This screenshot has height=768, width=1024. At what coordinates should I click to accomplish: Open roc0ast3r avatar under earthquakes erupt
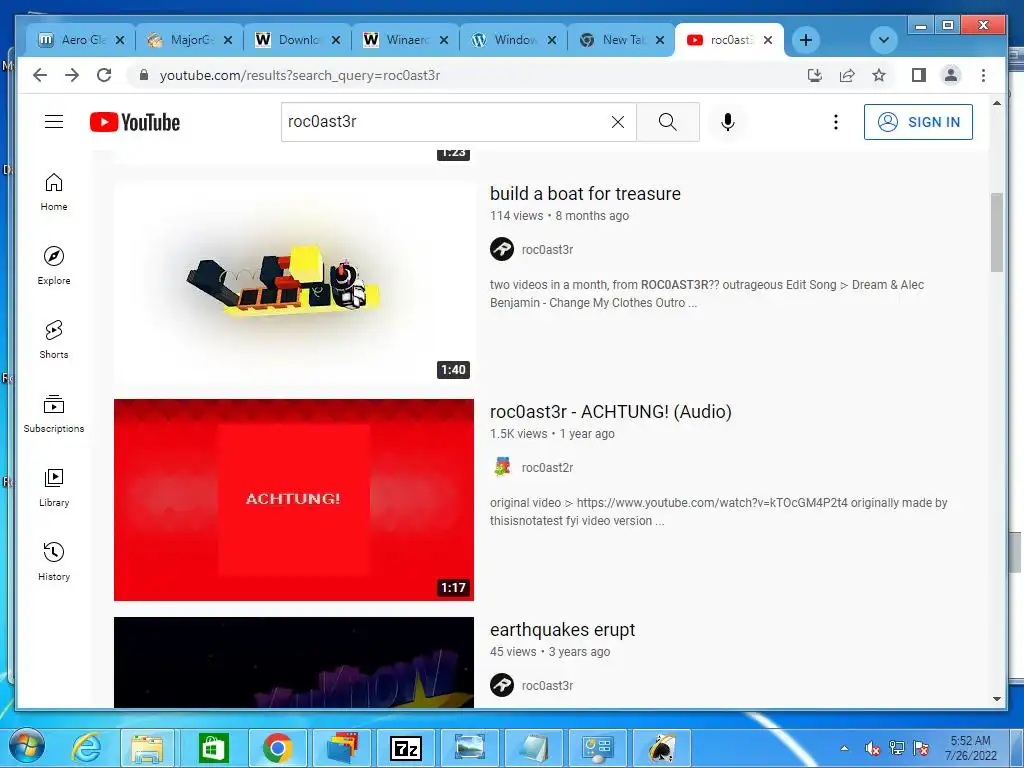502,685
